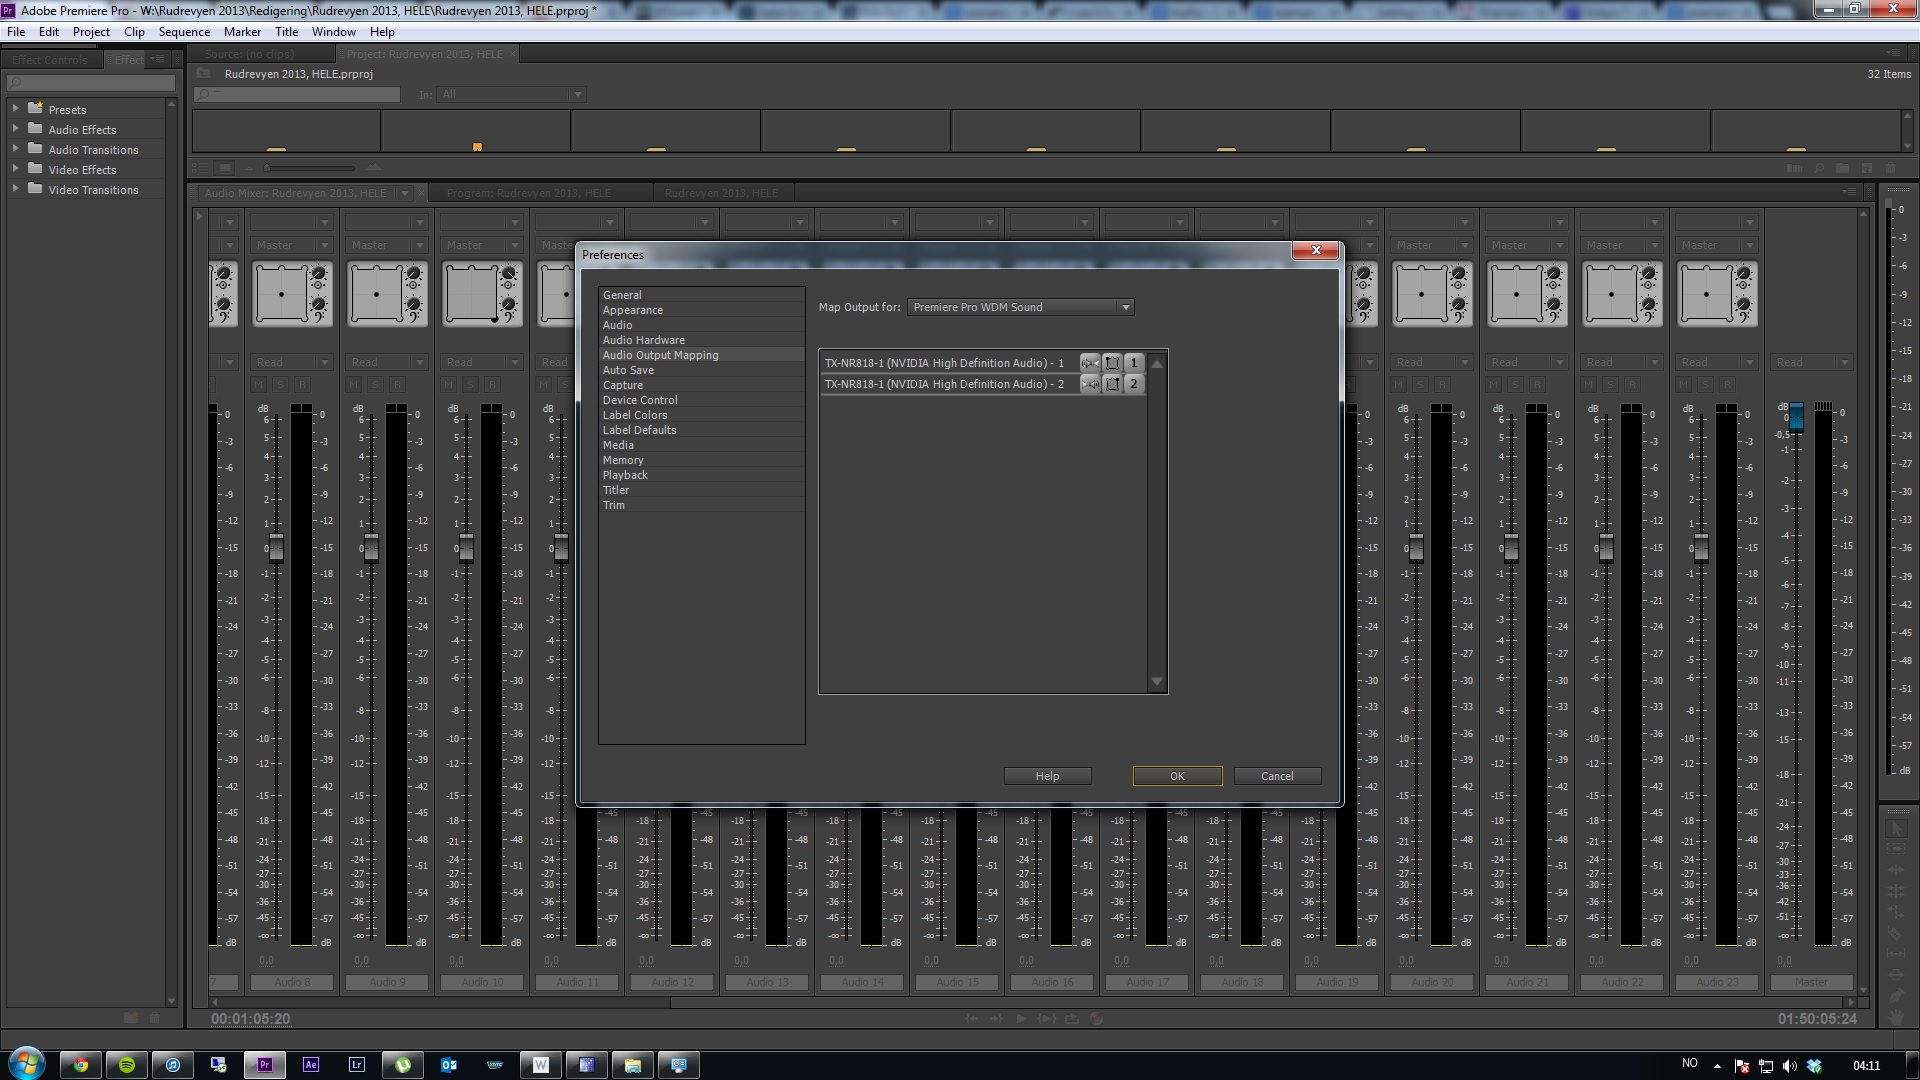Open After Effects from the taskbar
1920x1080 pixels.
pyautogui.click(x=311, y=1065)
